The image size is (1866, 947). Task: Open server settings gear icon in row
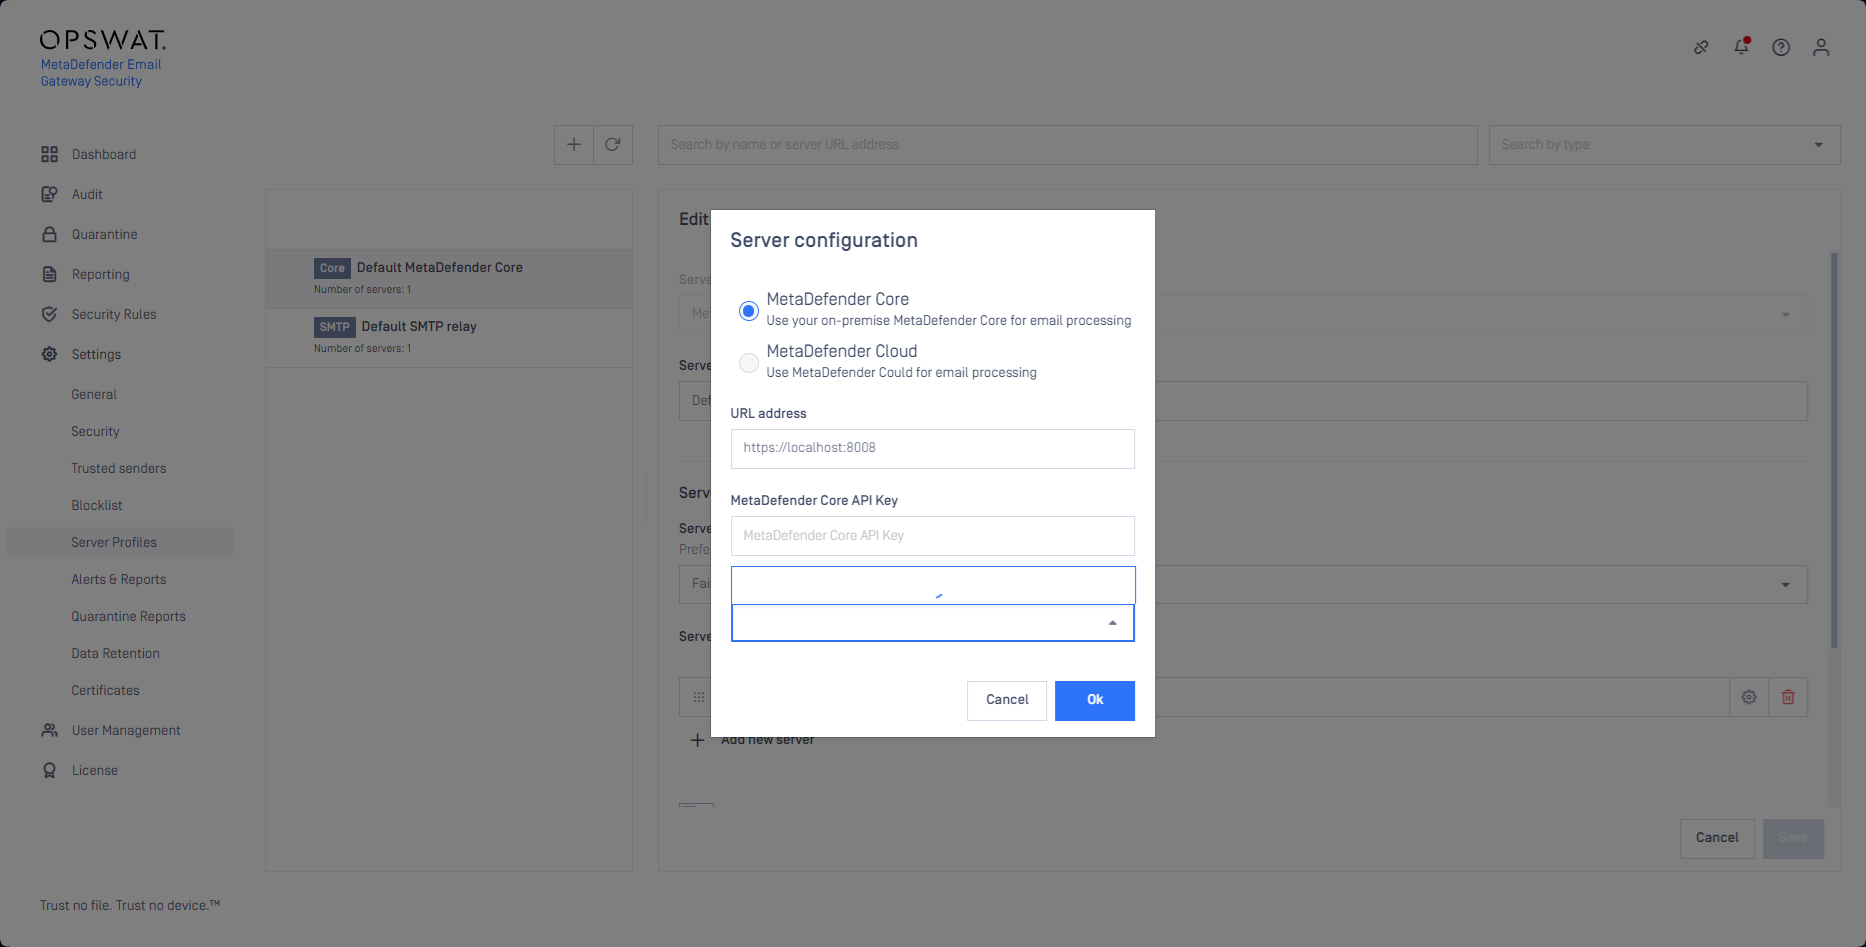(x=1749, y=697)
